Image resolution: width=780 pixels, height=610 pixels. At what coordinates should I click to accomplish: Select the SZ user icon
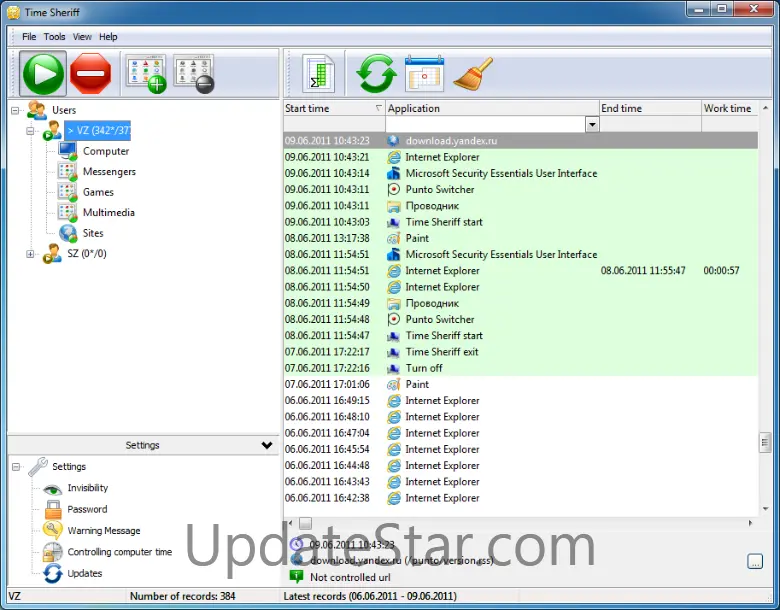[52, 253]
